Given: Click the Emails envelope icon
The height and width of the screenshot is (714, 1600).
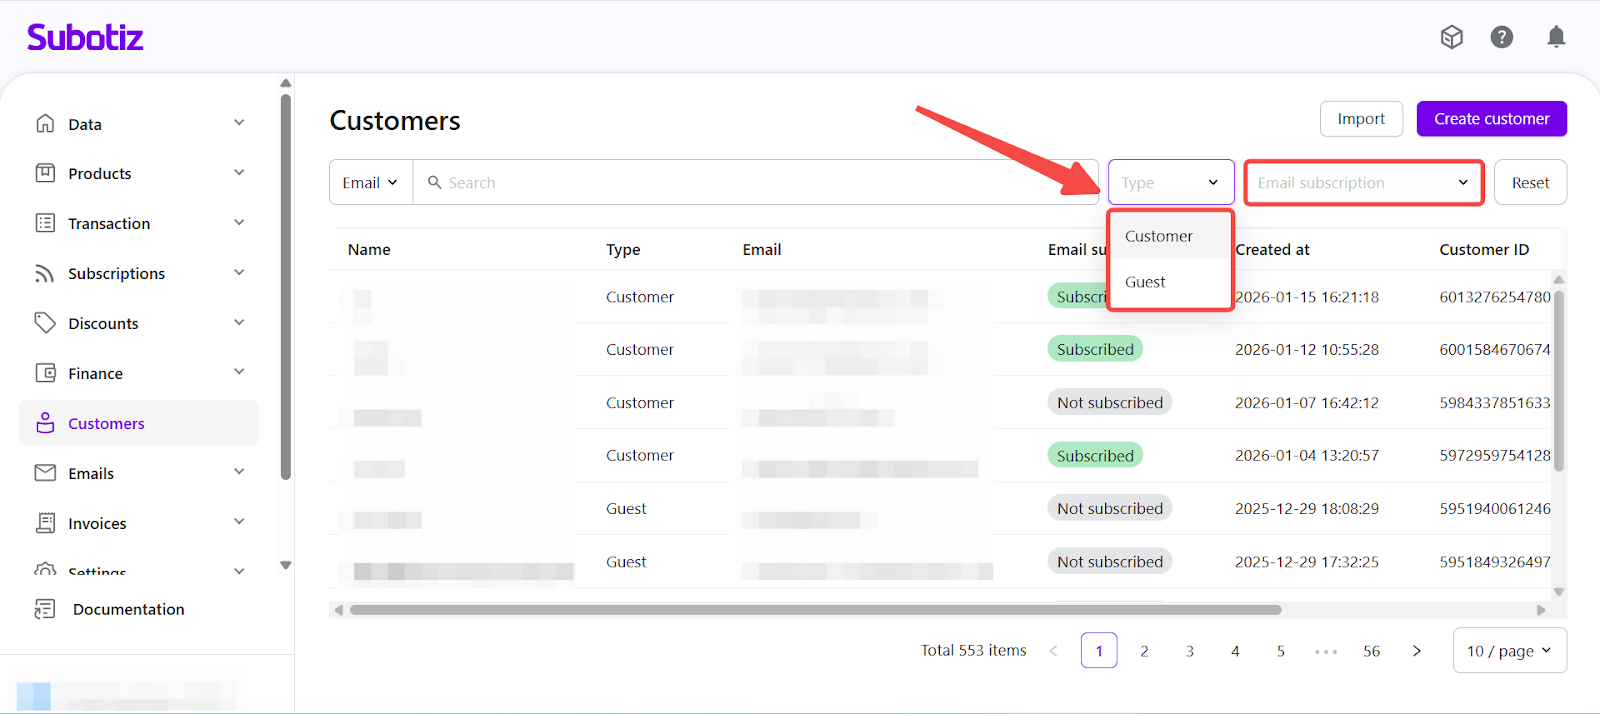Looking at the screenshot, I should 45,473.
